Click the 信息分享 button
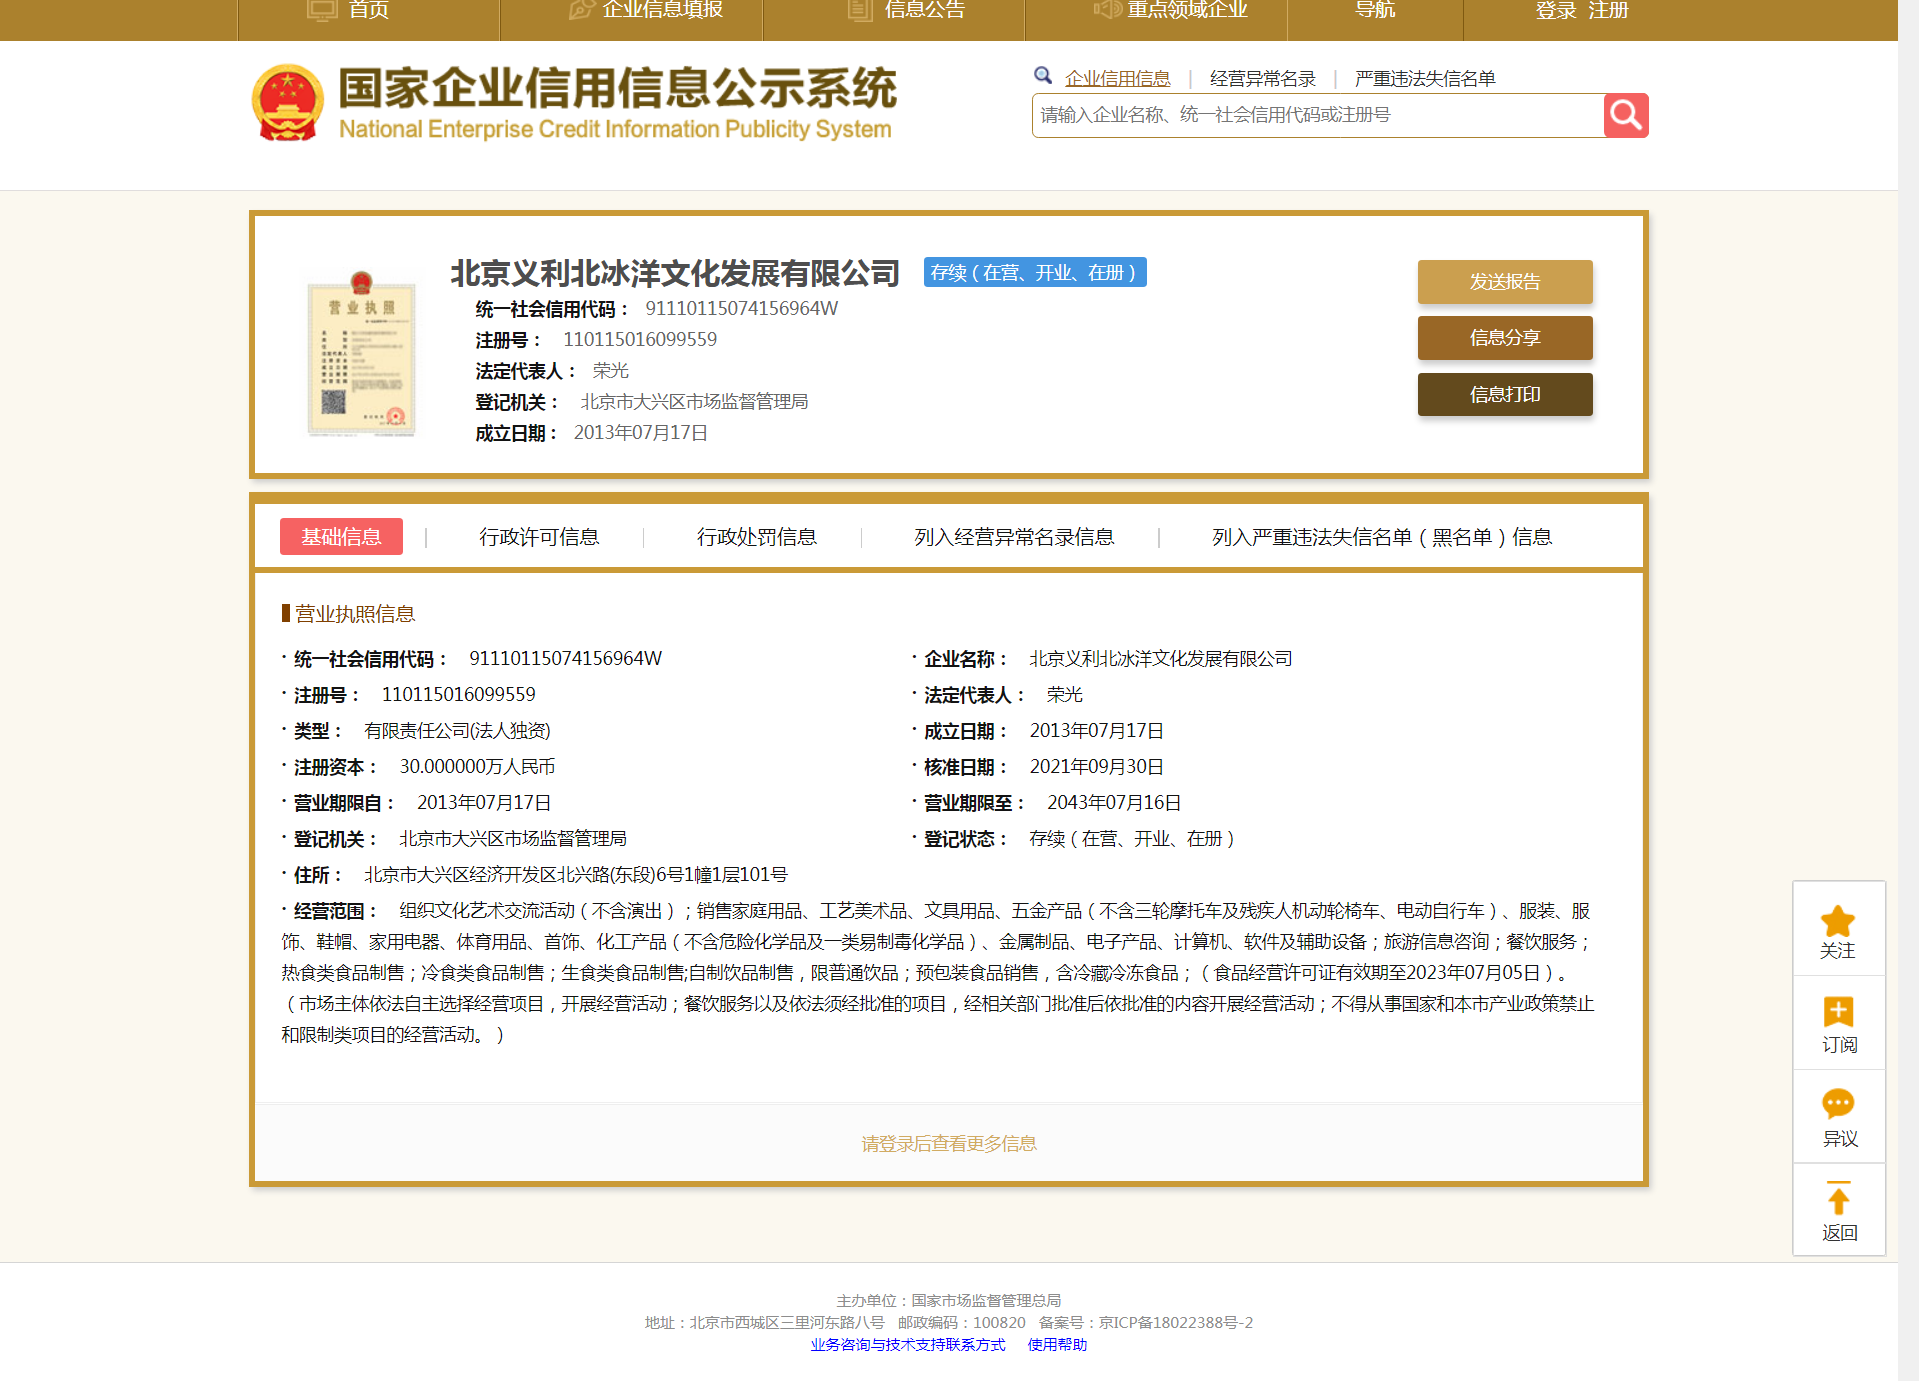Viewport: 1919px width, 1381px height. pyautogui.click(x=1505, y=338)
